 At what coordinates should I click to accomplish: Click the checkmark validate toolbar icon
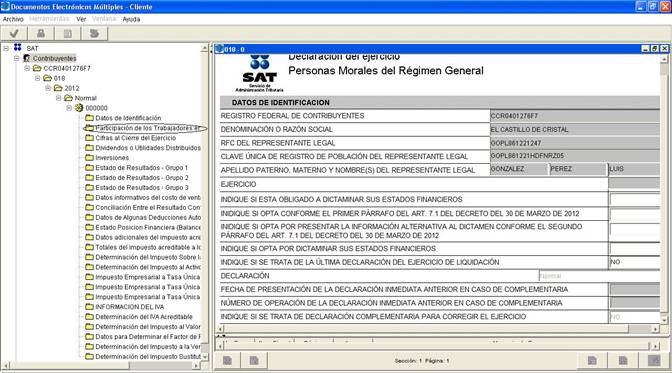(14, 33)
